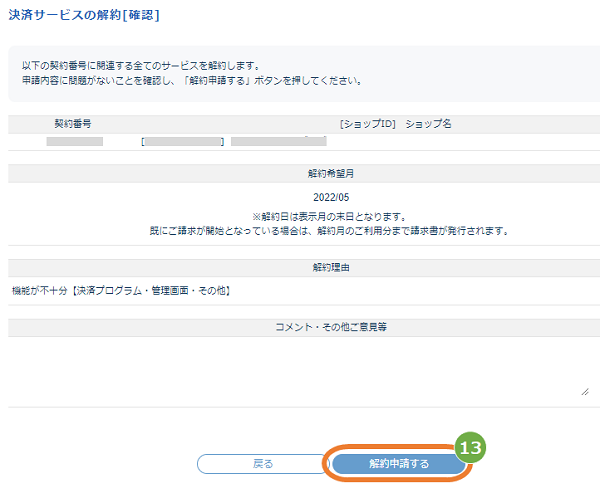The height and width of the screenshot is (498, 600).
Task: Click the 解約理由 header row
Action: [x=304, y=268]
